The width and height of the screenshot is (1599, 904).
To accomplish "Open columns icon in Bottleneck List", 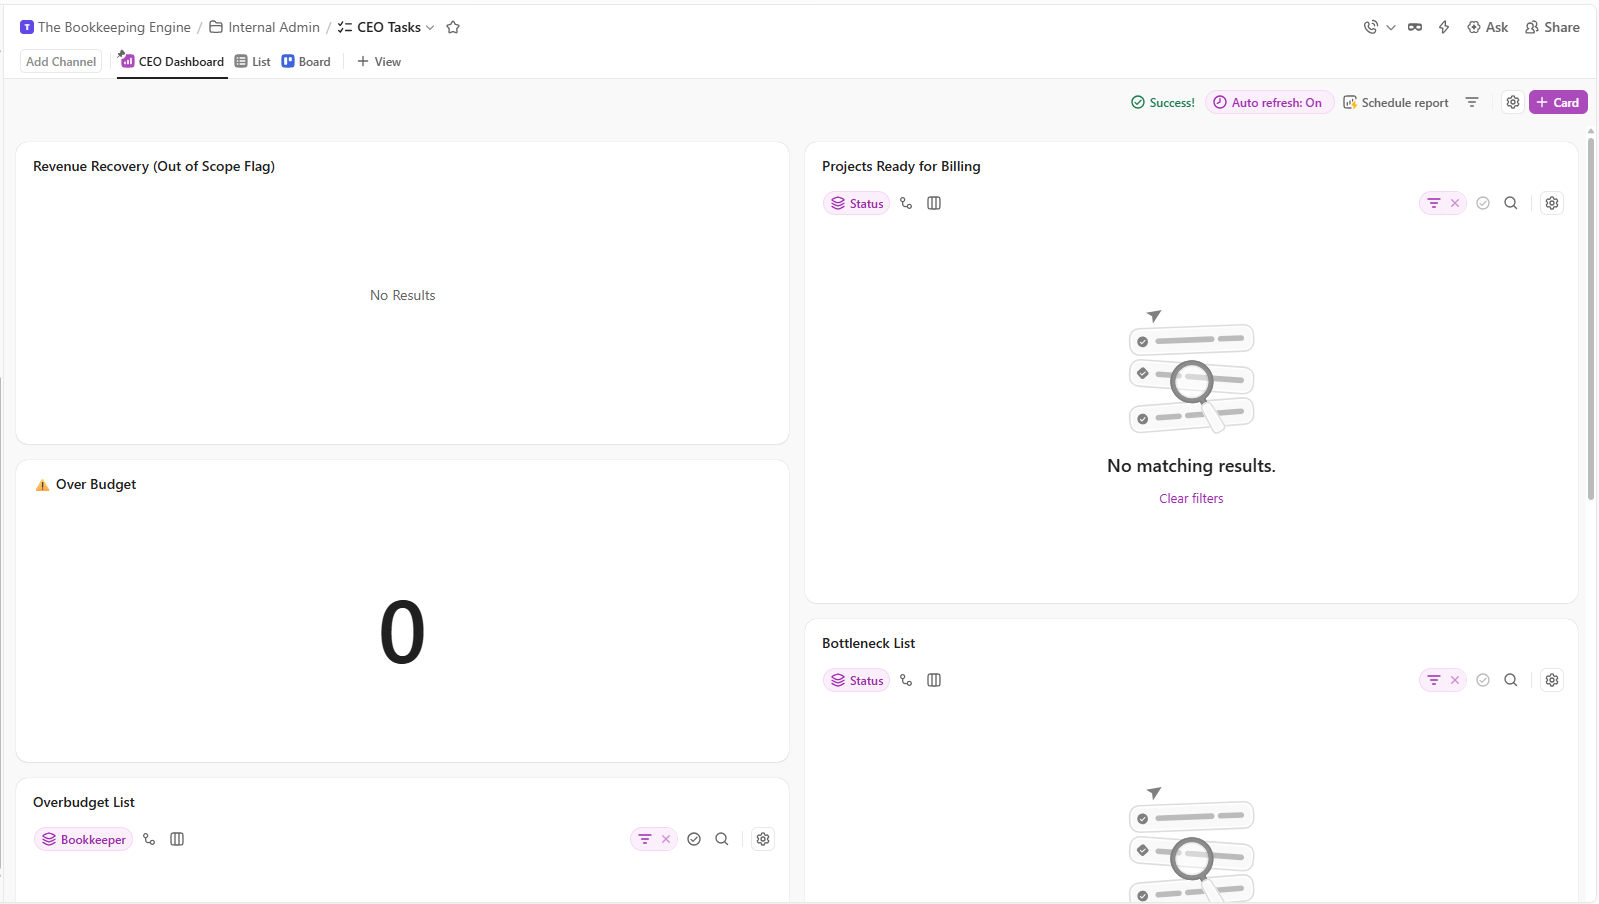I will [934, 680].
